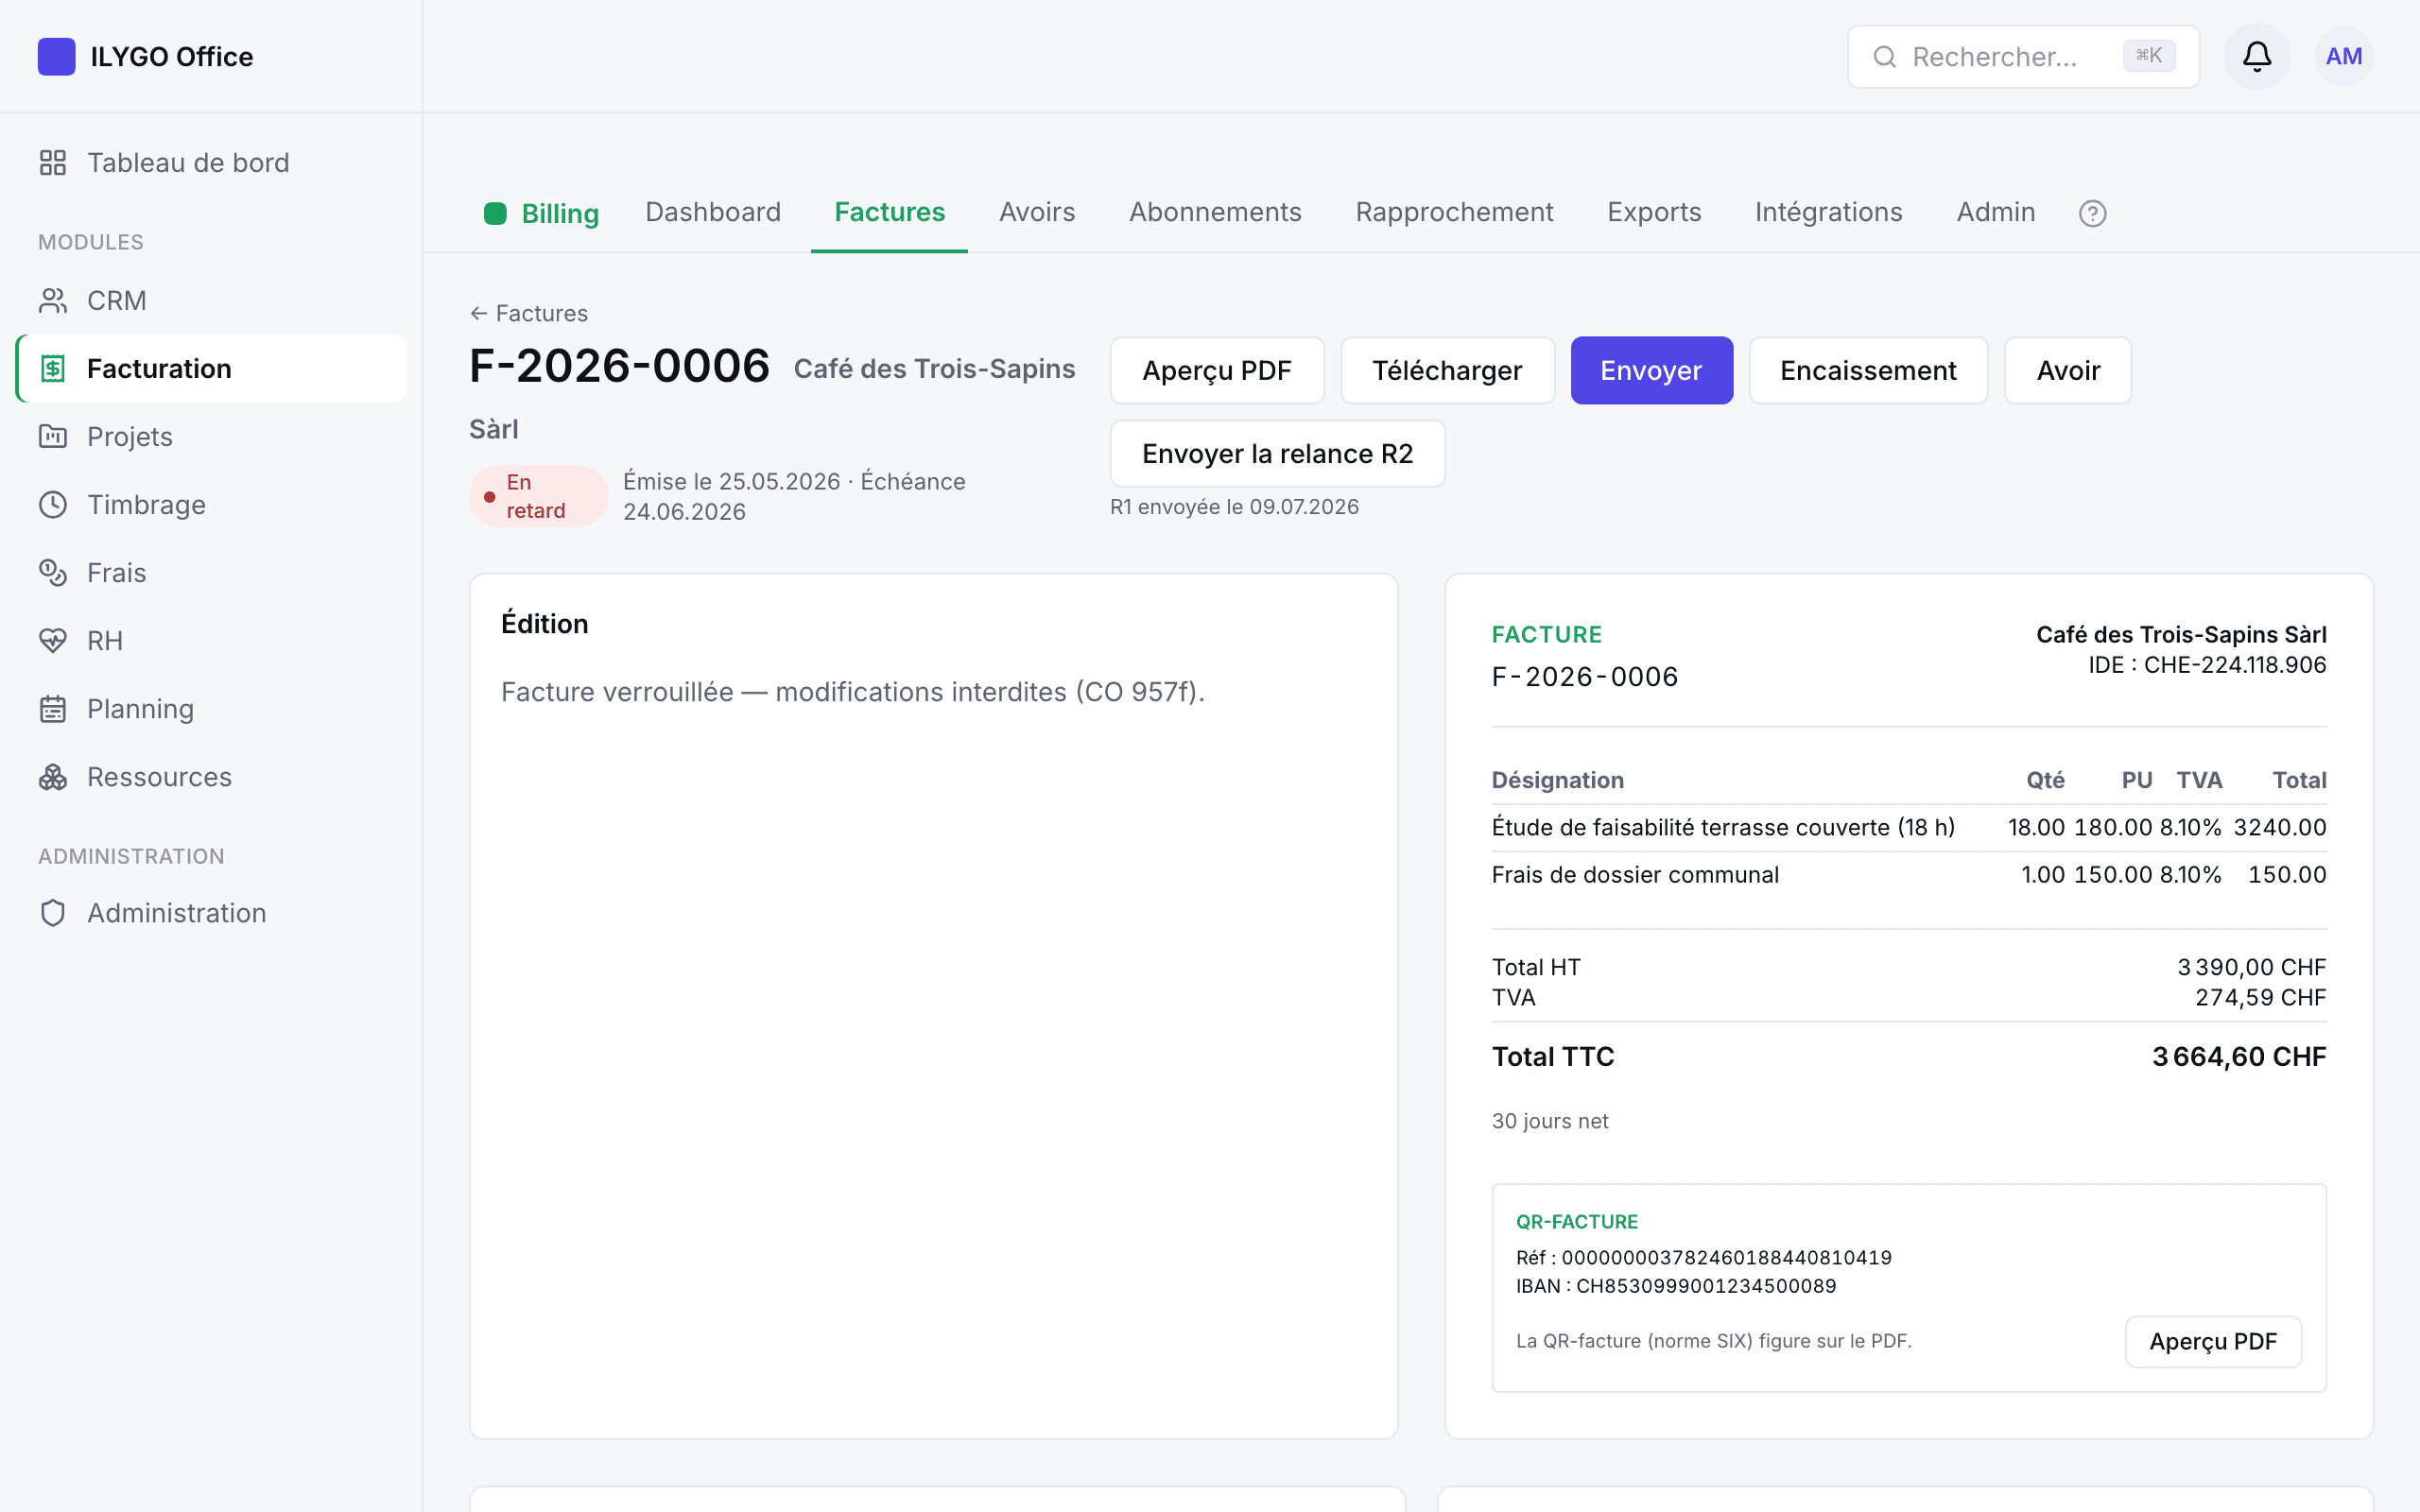Click the Envoyer button
Image resolution: width=2420 pixels, height=1512 pixels.
point(1651,370)
